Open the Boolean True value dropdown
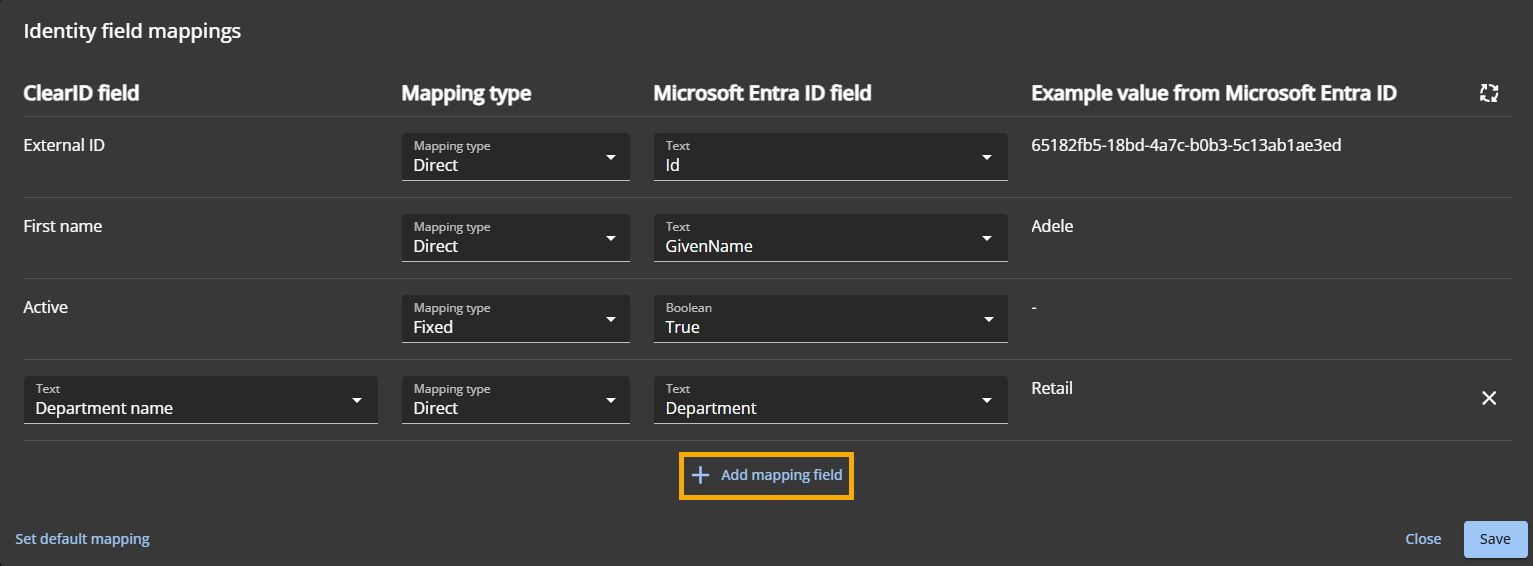1533x566 pixels. (829, 319)
